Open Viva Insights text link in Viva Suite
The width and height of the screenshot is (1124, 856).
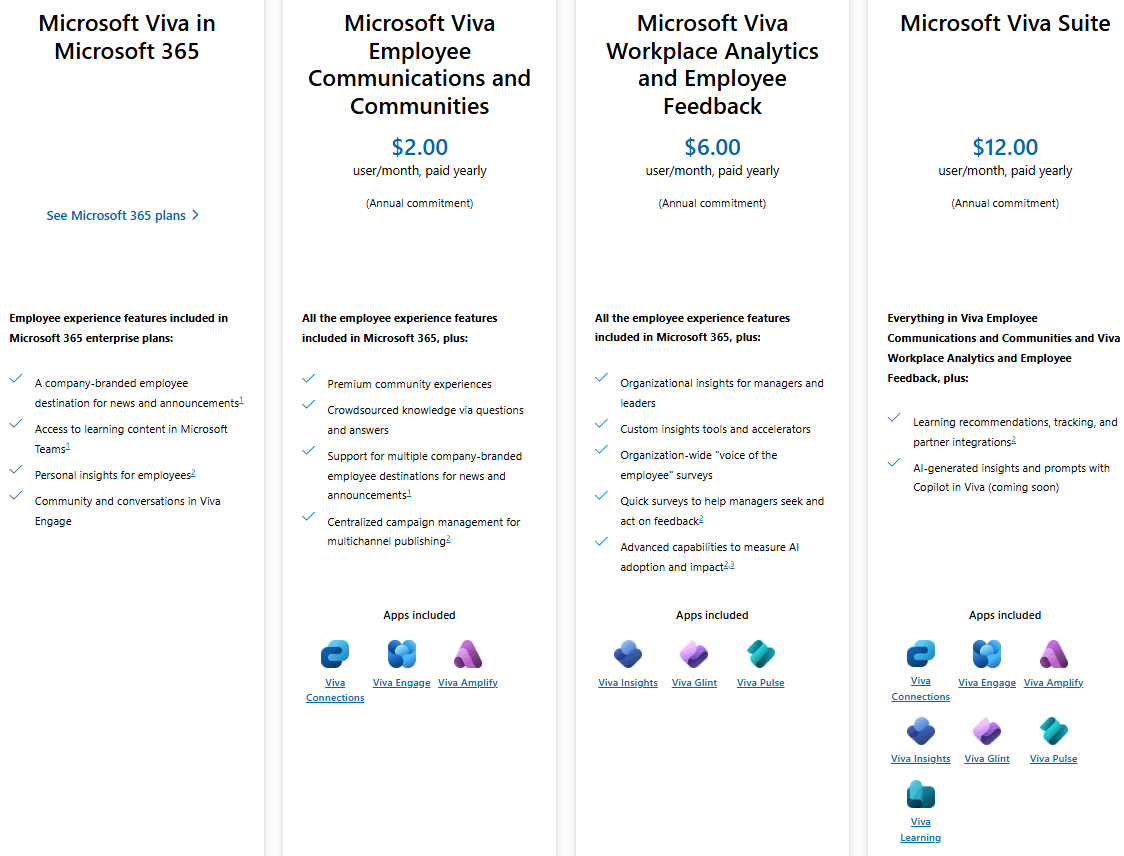click(920, 759)
